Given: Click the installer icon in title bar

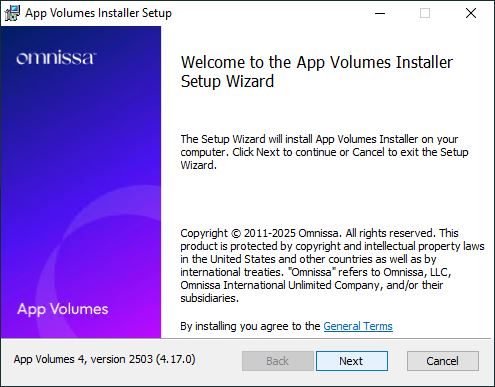Looking at the screenshot, I should tap(12, 13).
